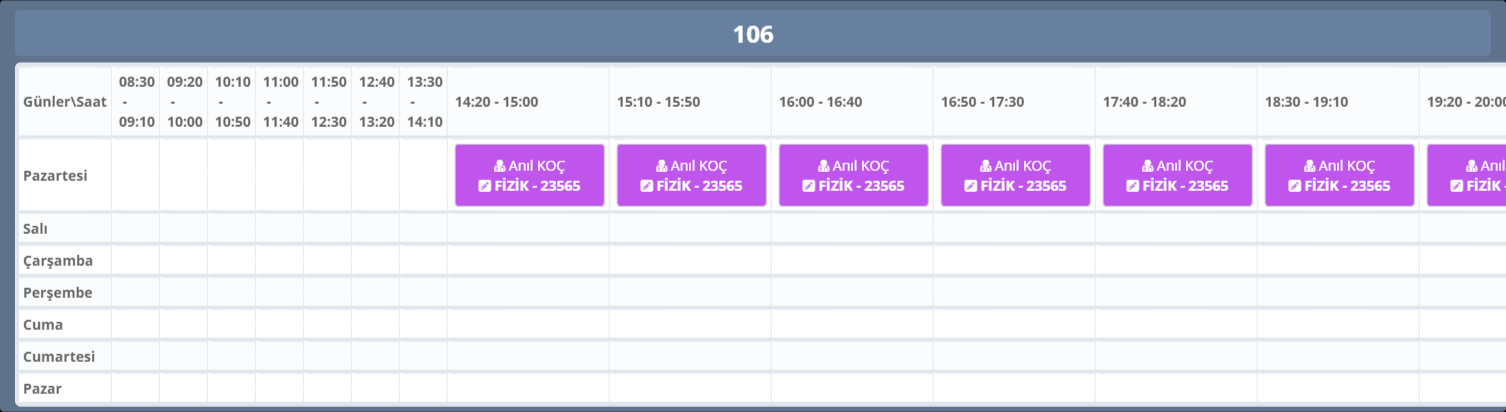Viewport: 1506px width, 412px height.
Task: Click teacher icon in Monday 15:10 lesson block
Action: 662,166
